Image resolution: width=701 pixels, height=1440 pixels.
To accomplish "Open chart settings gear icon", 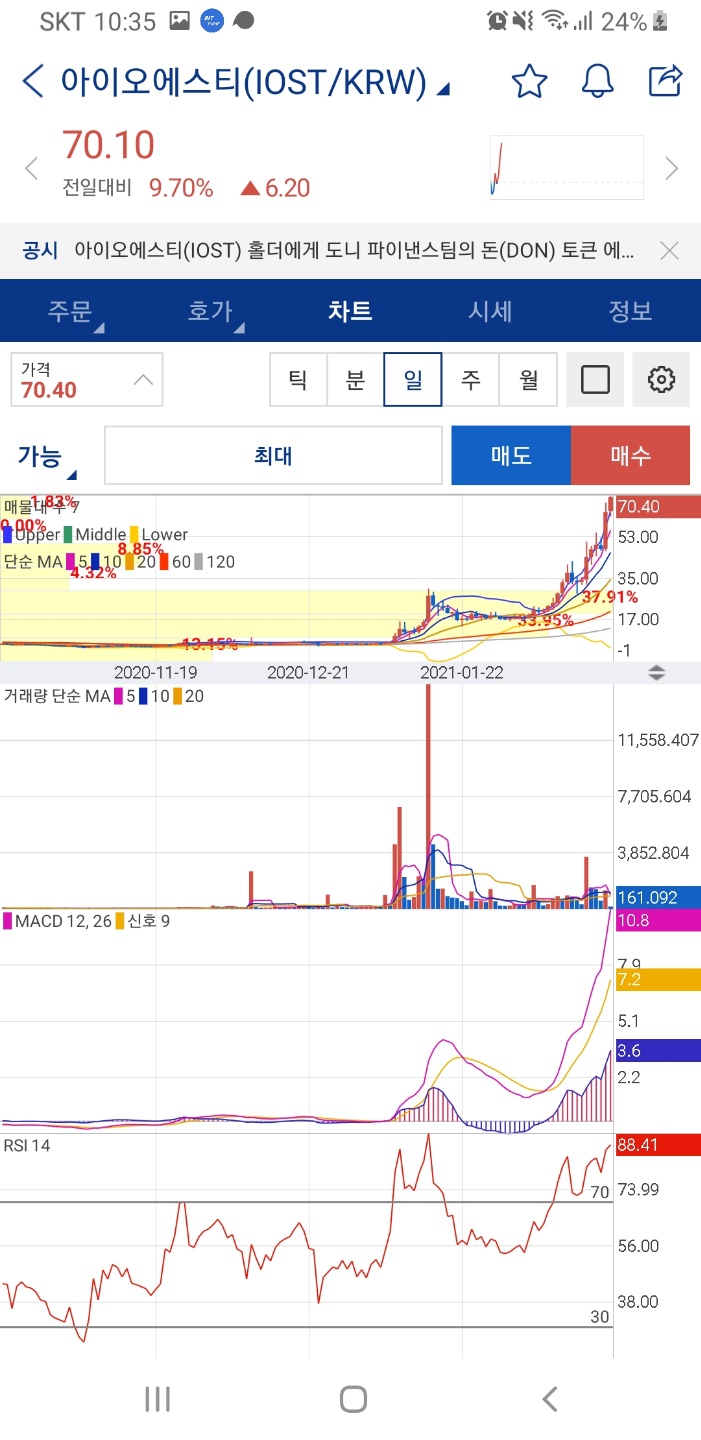I will (661, 380).
